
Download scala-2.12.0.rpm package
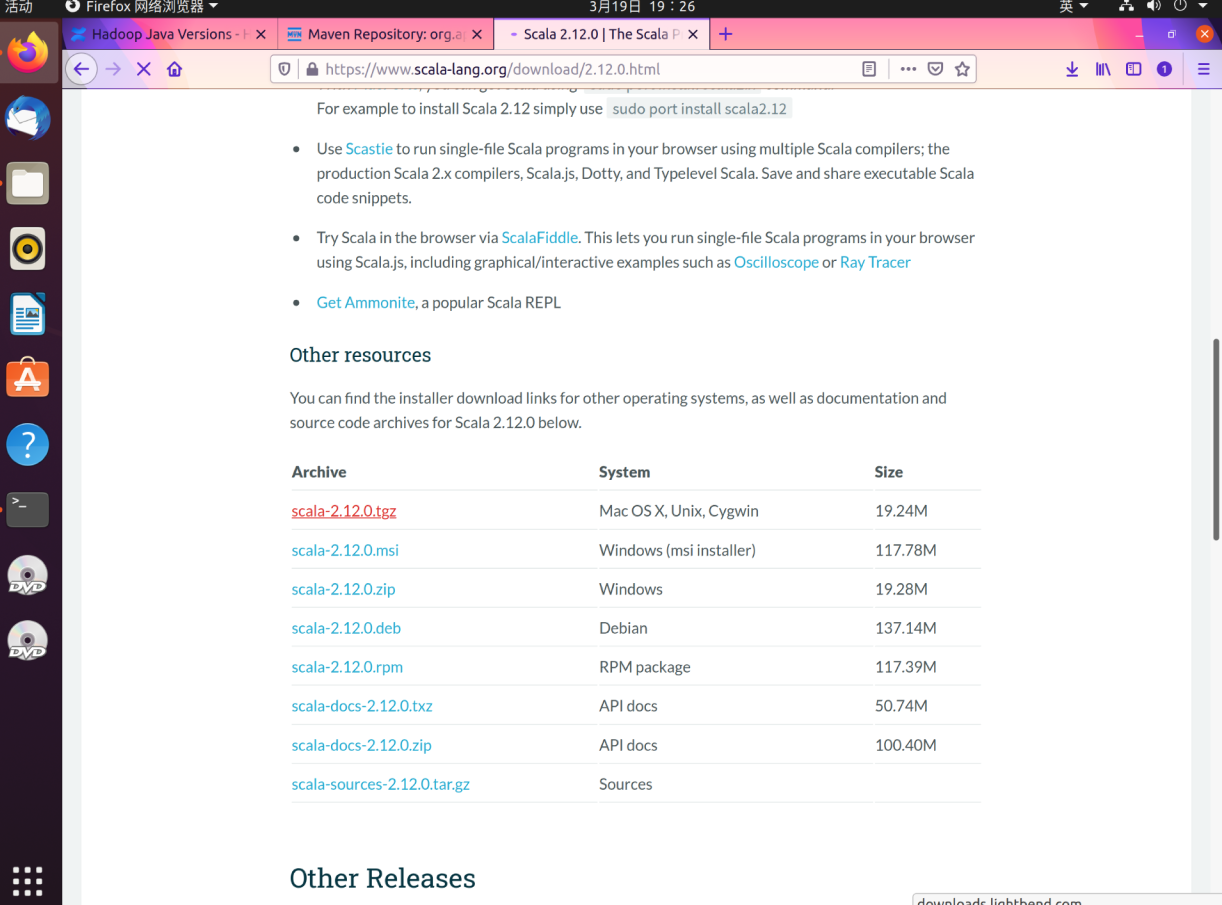(x=347, y=667)
